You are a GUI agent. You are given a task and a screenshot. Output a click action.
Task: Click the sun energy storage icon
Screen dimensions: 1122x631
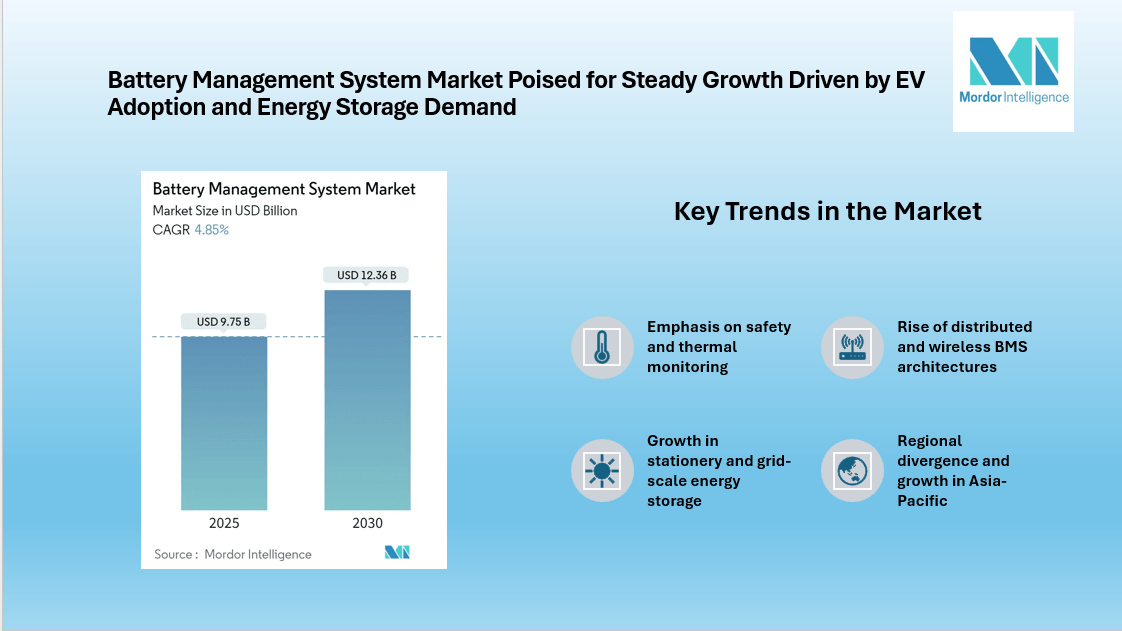tap(602, 470)
